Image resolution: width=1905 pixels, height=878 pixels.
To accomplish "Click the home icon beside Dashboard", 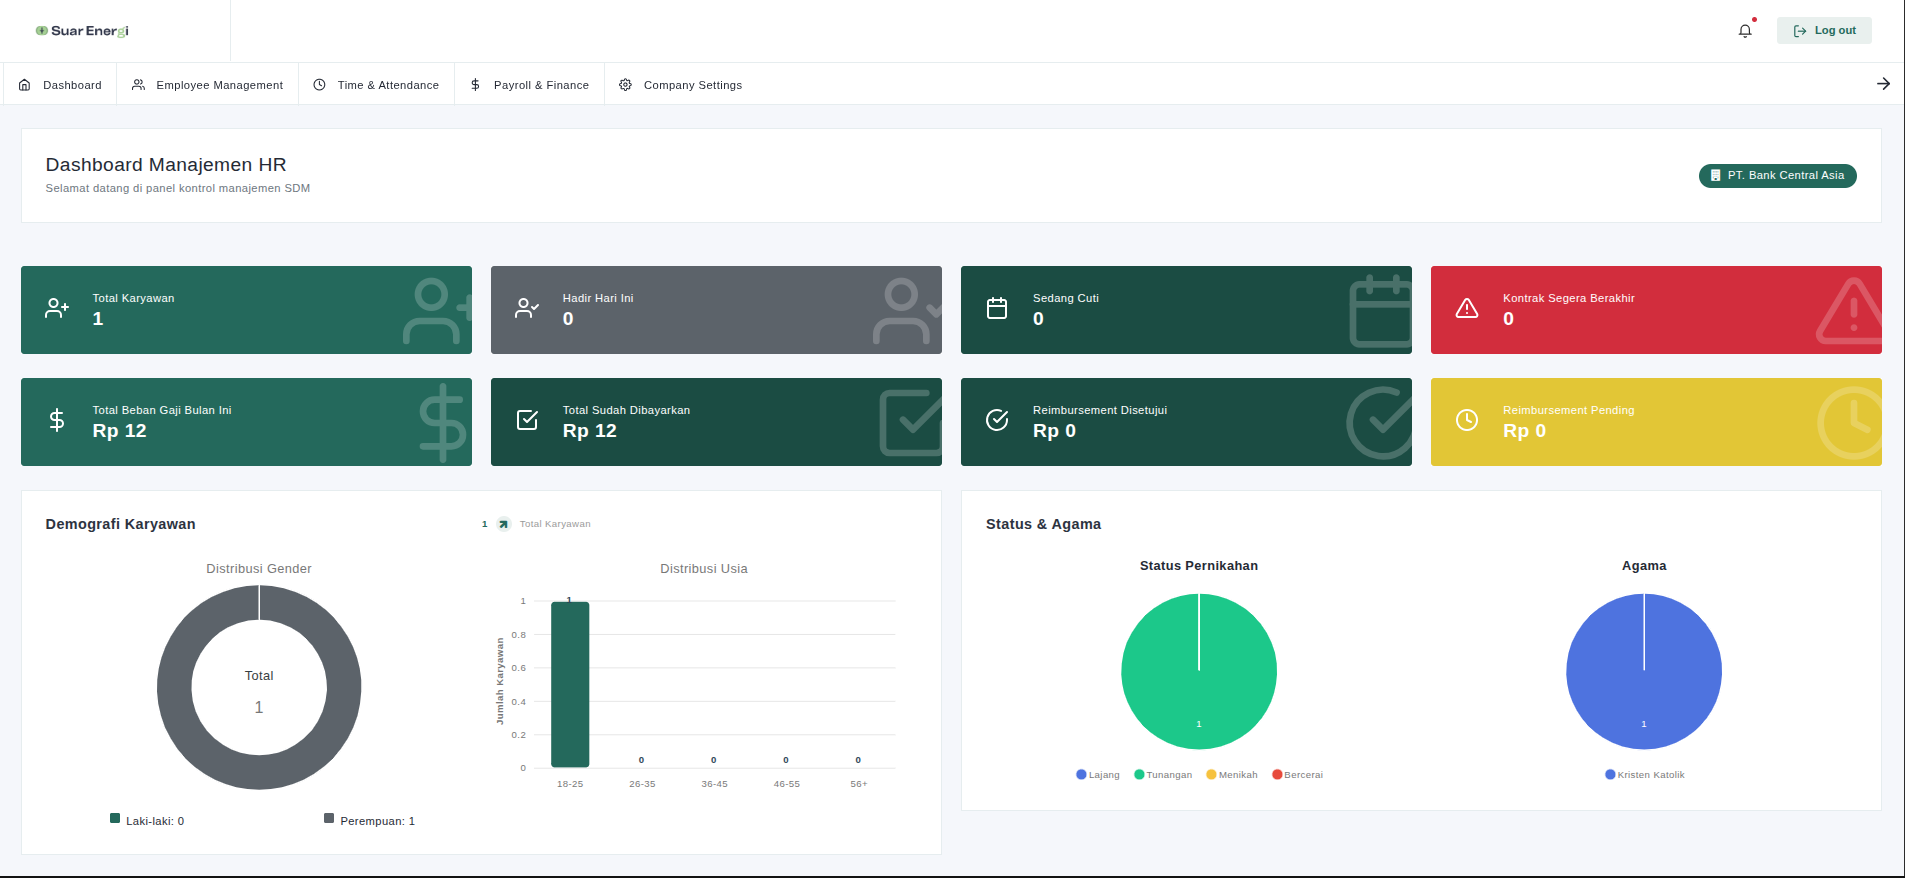I will pos(25,85).
